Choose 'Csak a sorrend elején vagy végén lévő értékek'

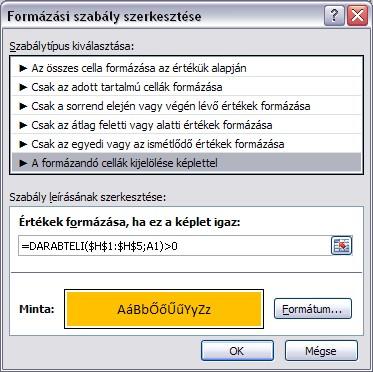(186, 106)
